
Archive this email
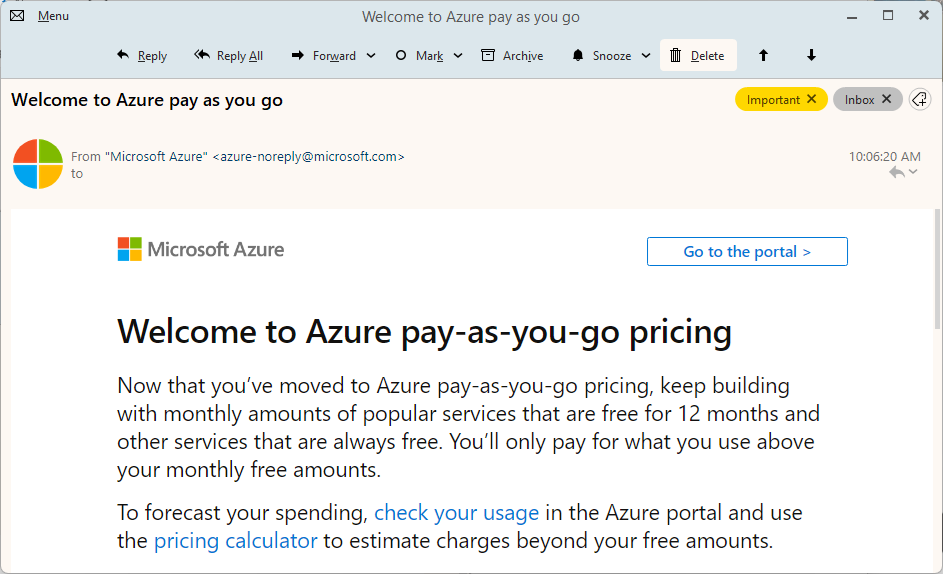coord(512,56)
